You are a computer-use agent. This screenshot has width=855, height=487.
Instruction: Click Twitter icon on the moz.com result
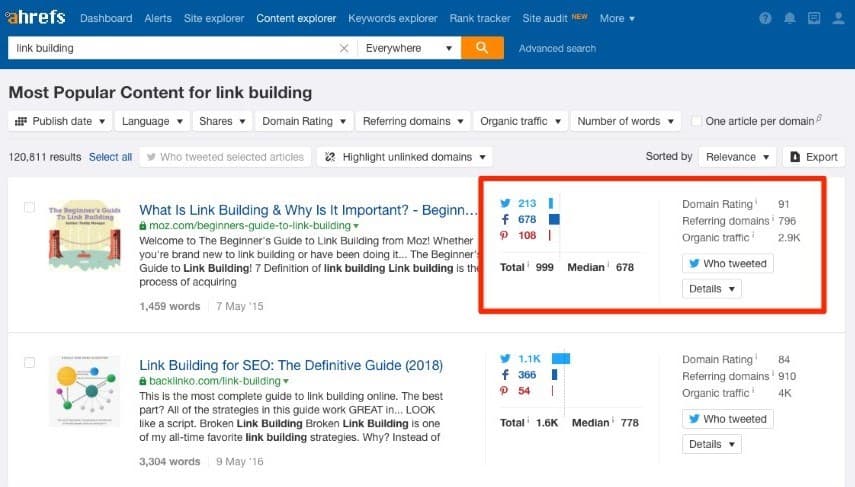point(505,203)
